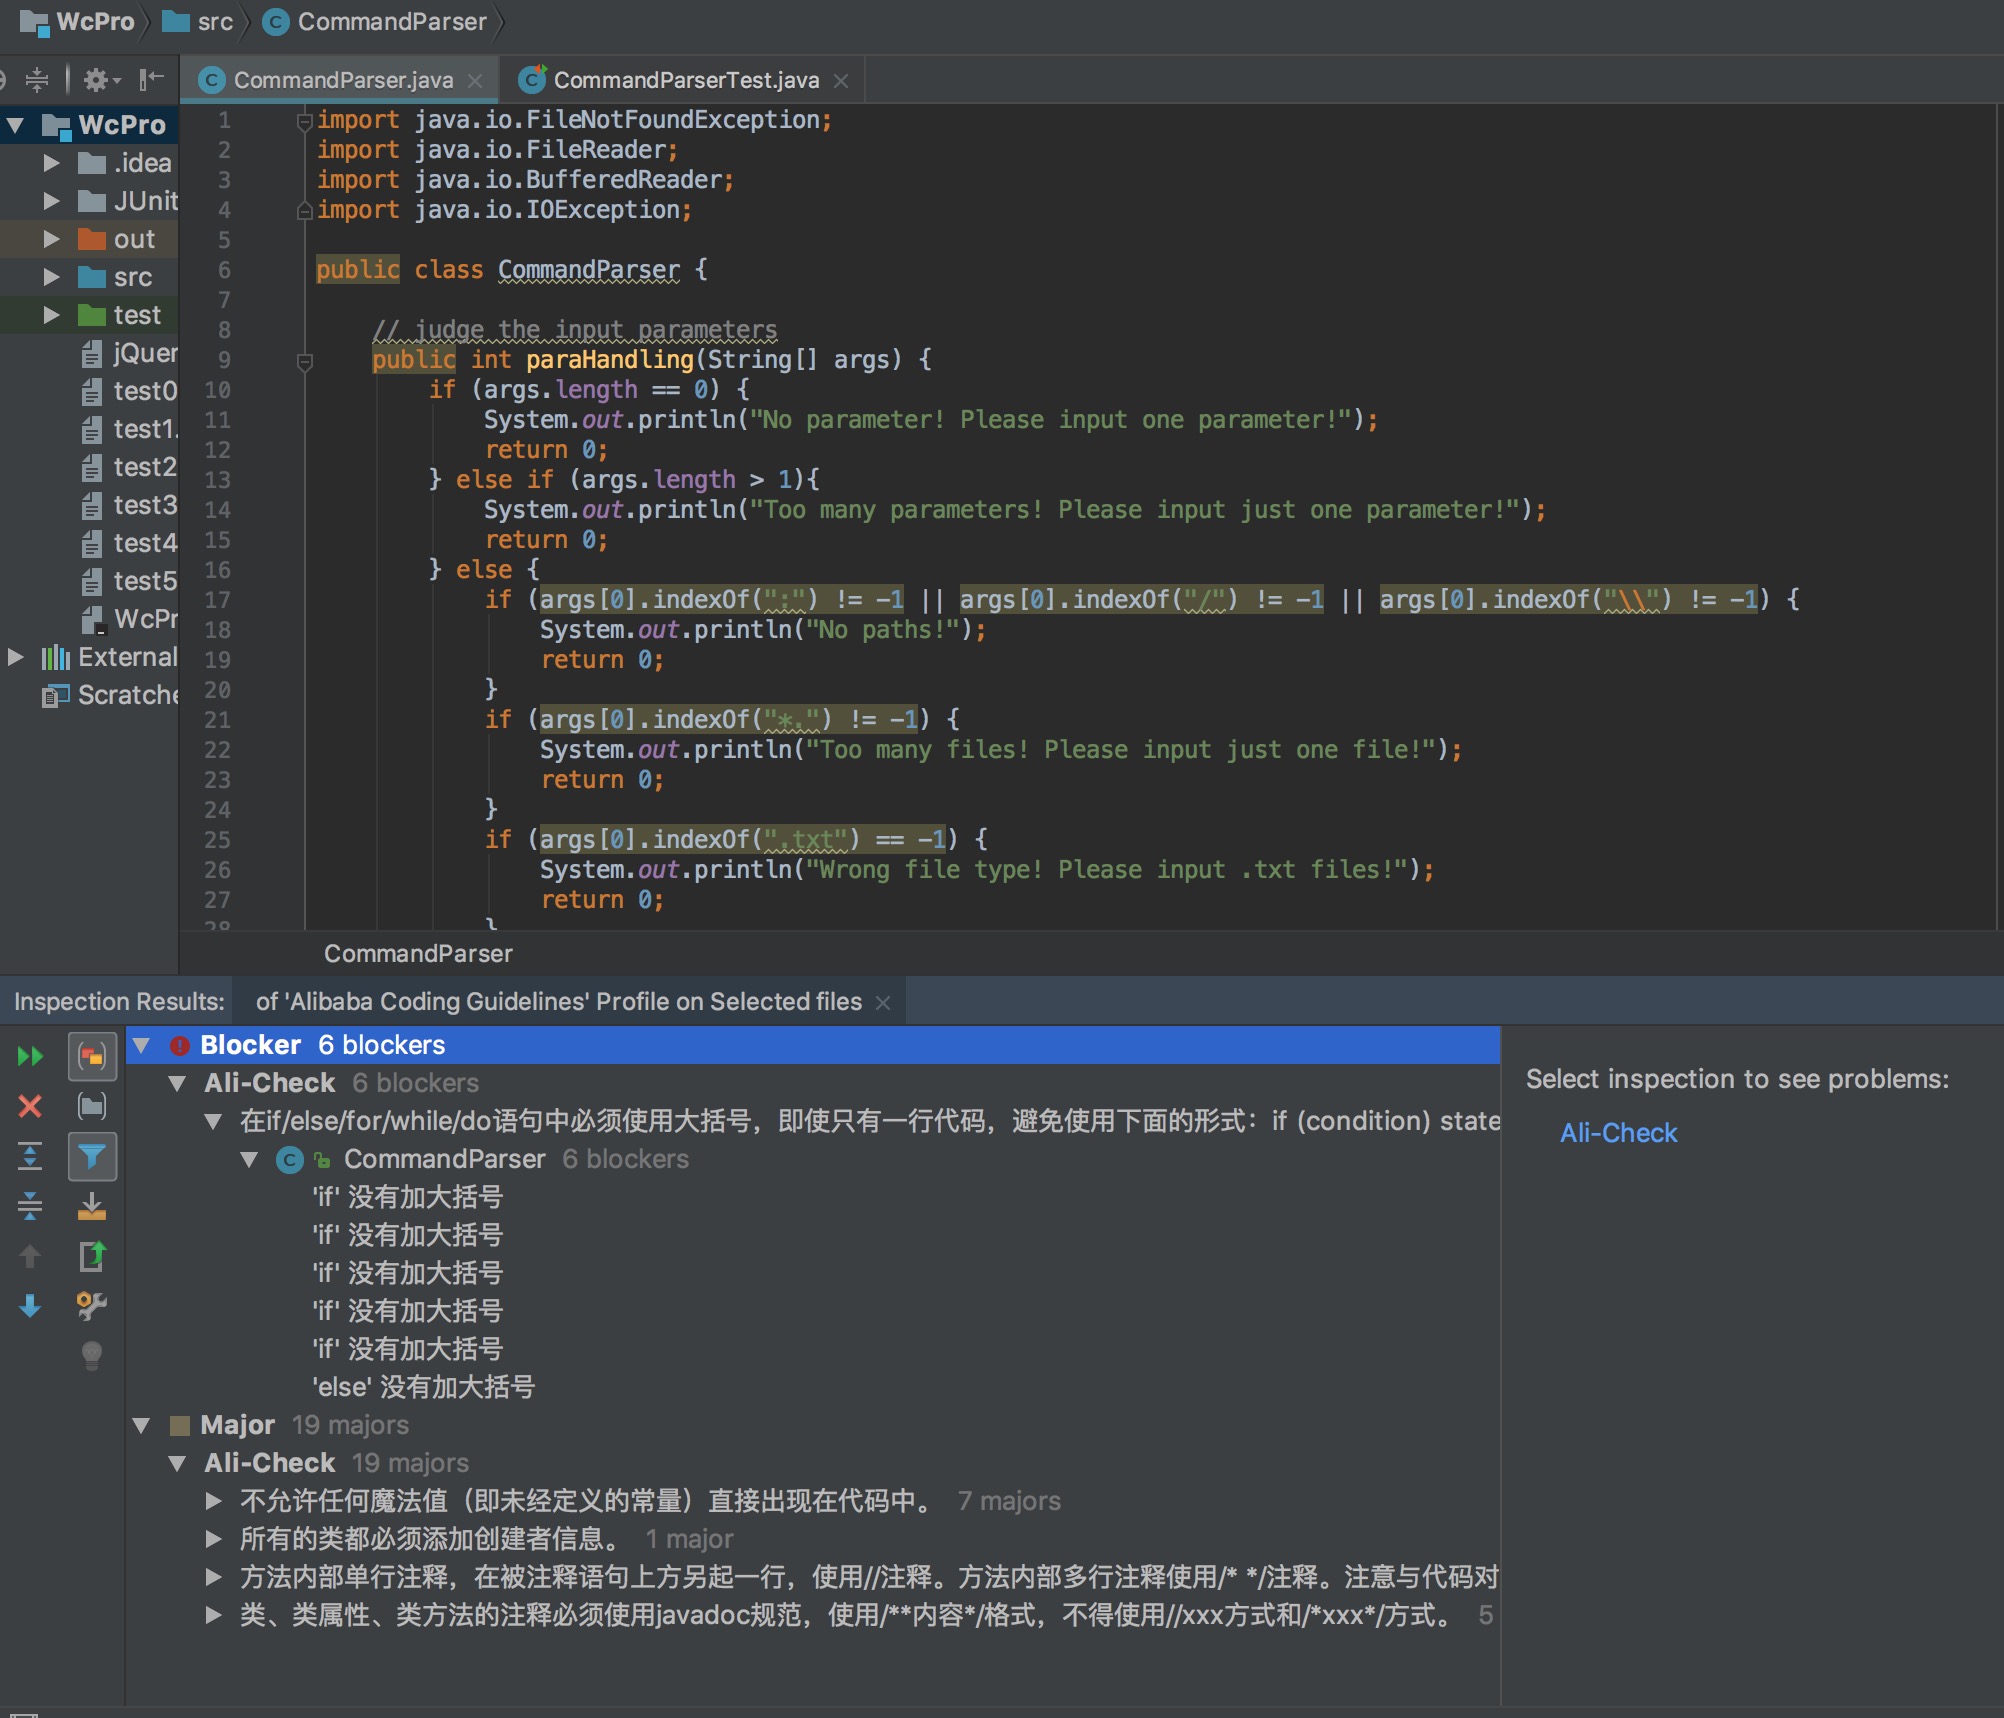
Task: Collapse the CommandParser 6 blockers node
Action: (x=250, y=1159)
